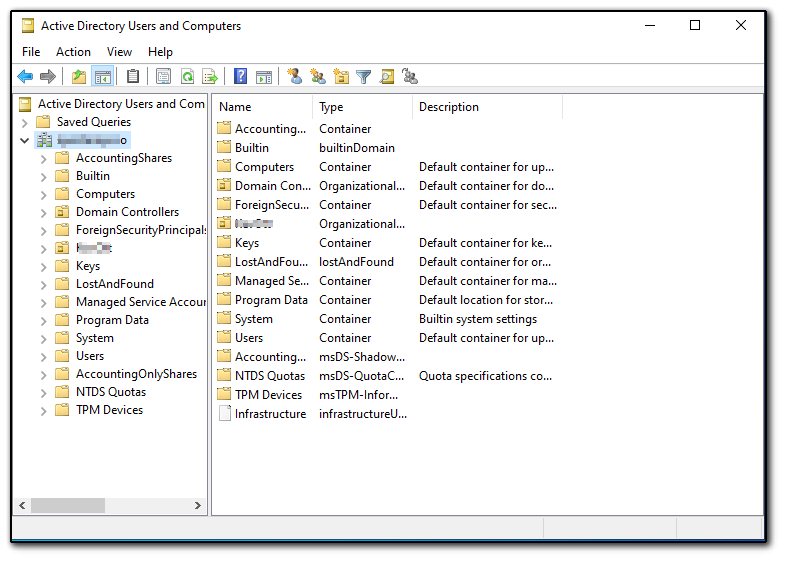Open the Properties toolbar icon
This screenshot has height=561, width=785.
point(163,77)
